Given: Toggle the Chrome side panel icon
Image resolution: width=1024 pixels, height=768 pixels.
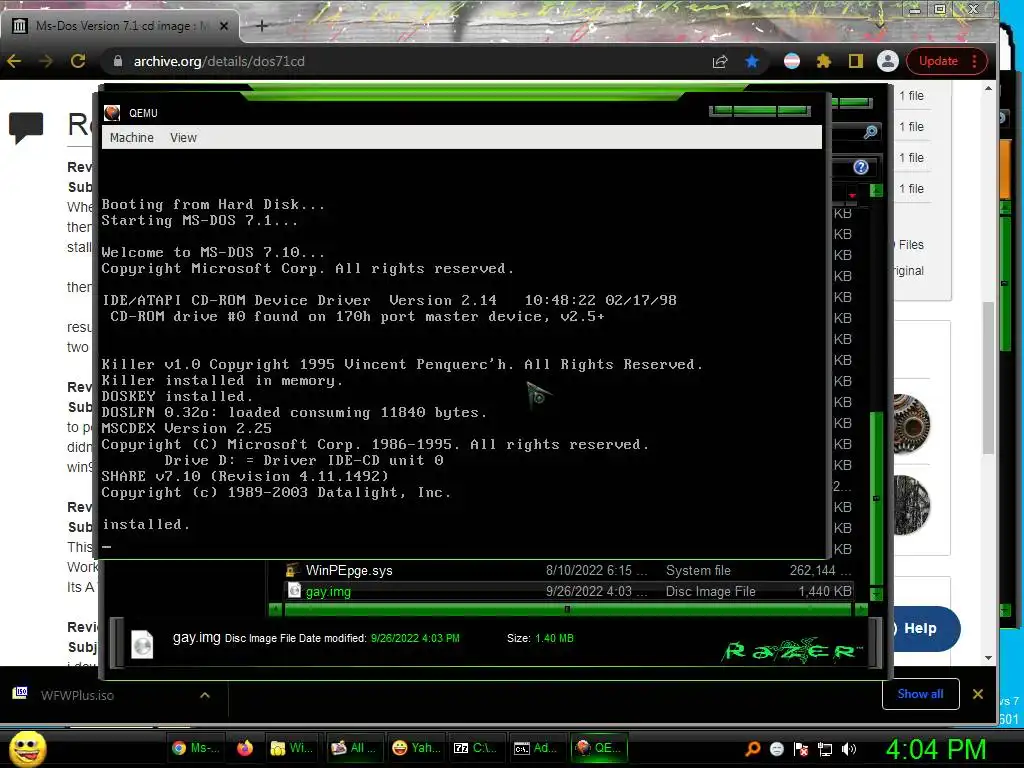Looking at the screenshot, I should (x=855, y=61).
